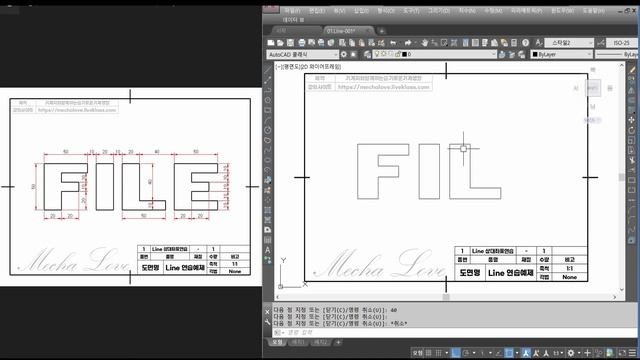
Task: Select the Revision Cloud tool
Action: pos(268,140)
